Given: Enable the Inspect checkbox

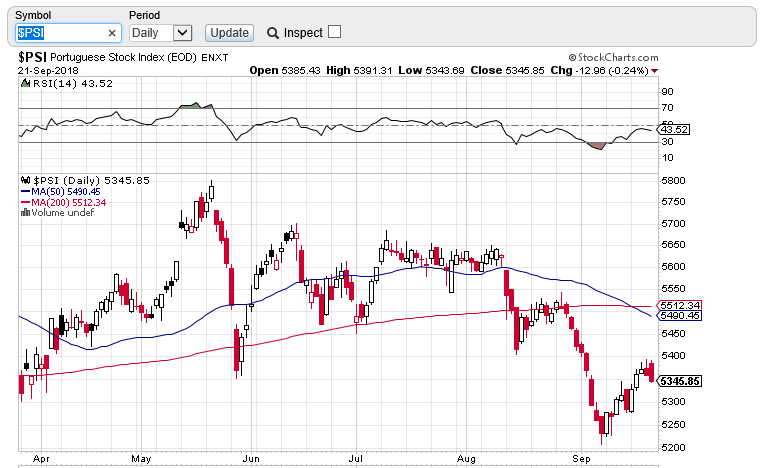Looking at the screenshot, I should click(334, 32).
